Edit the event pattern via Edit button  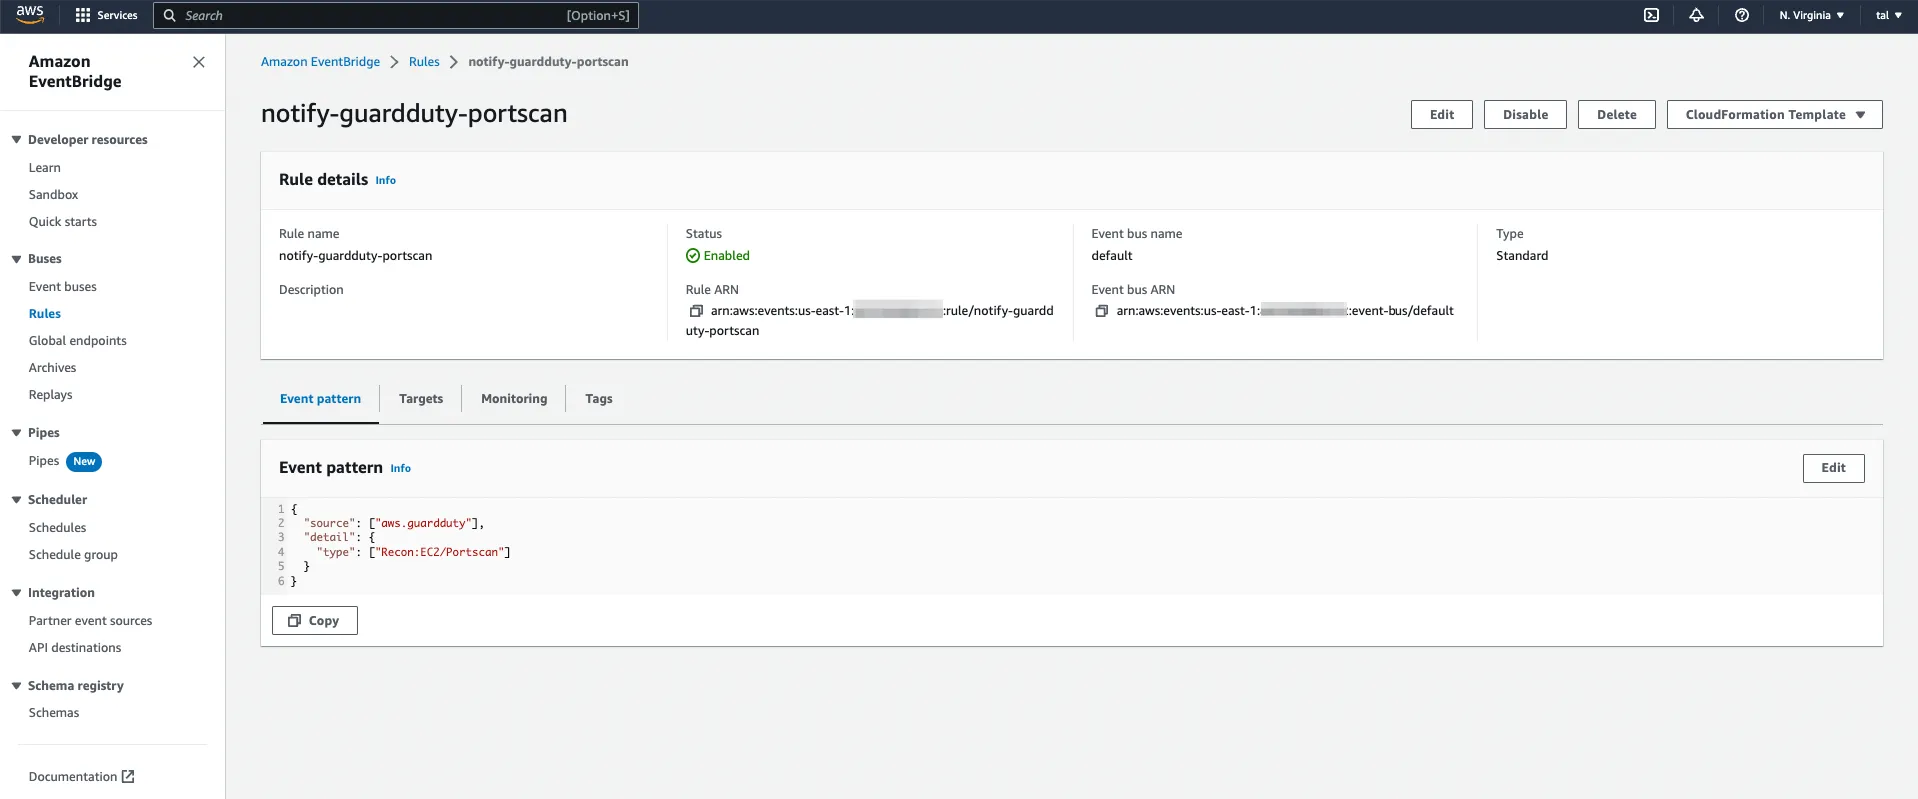1833,468
